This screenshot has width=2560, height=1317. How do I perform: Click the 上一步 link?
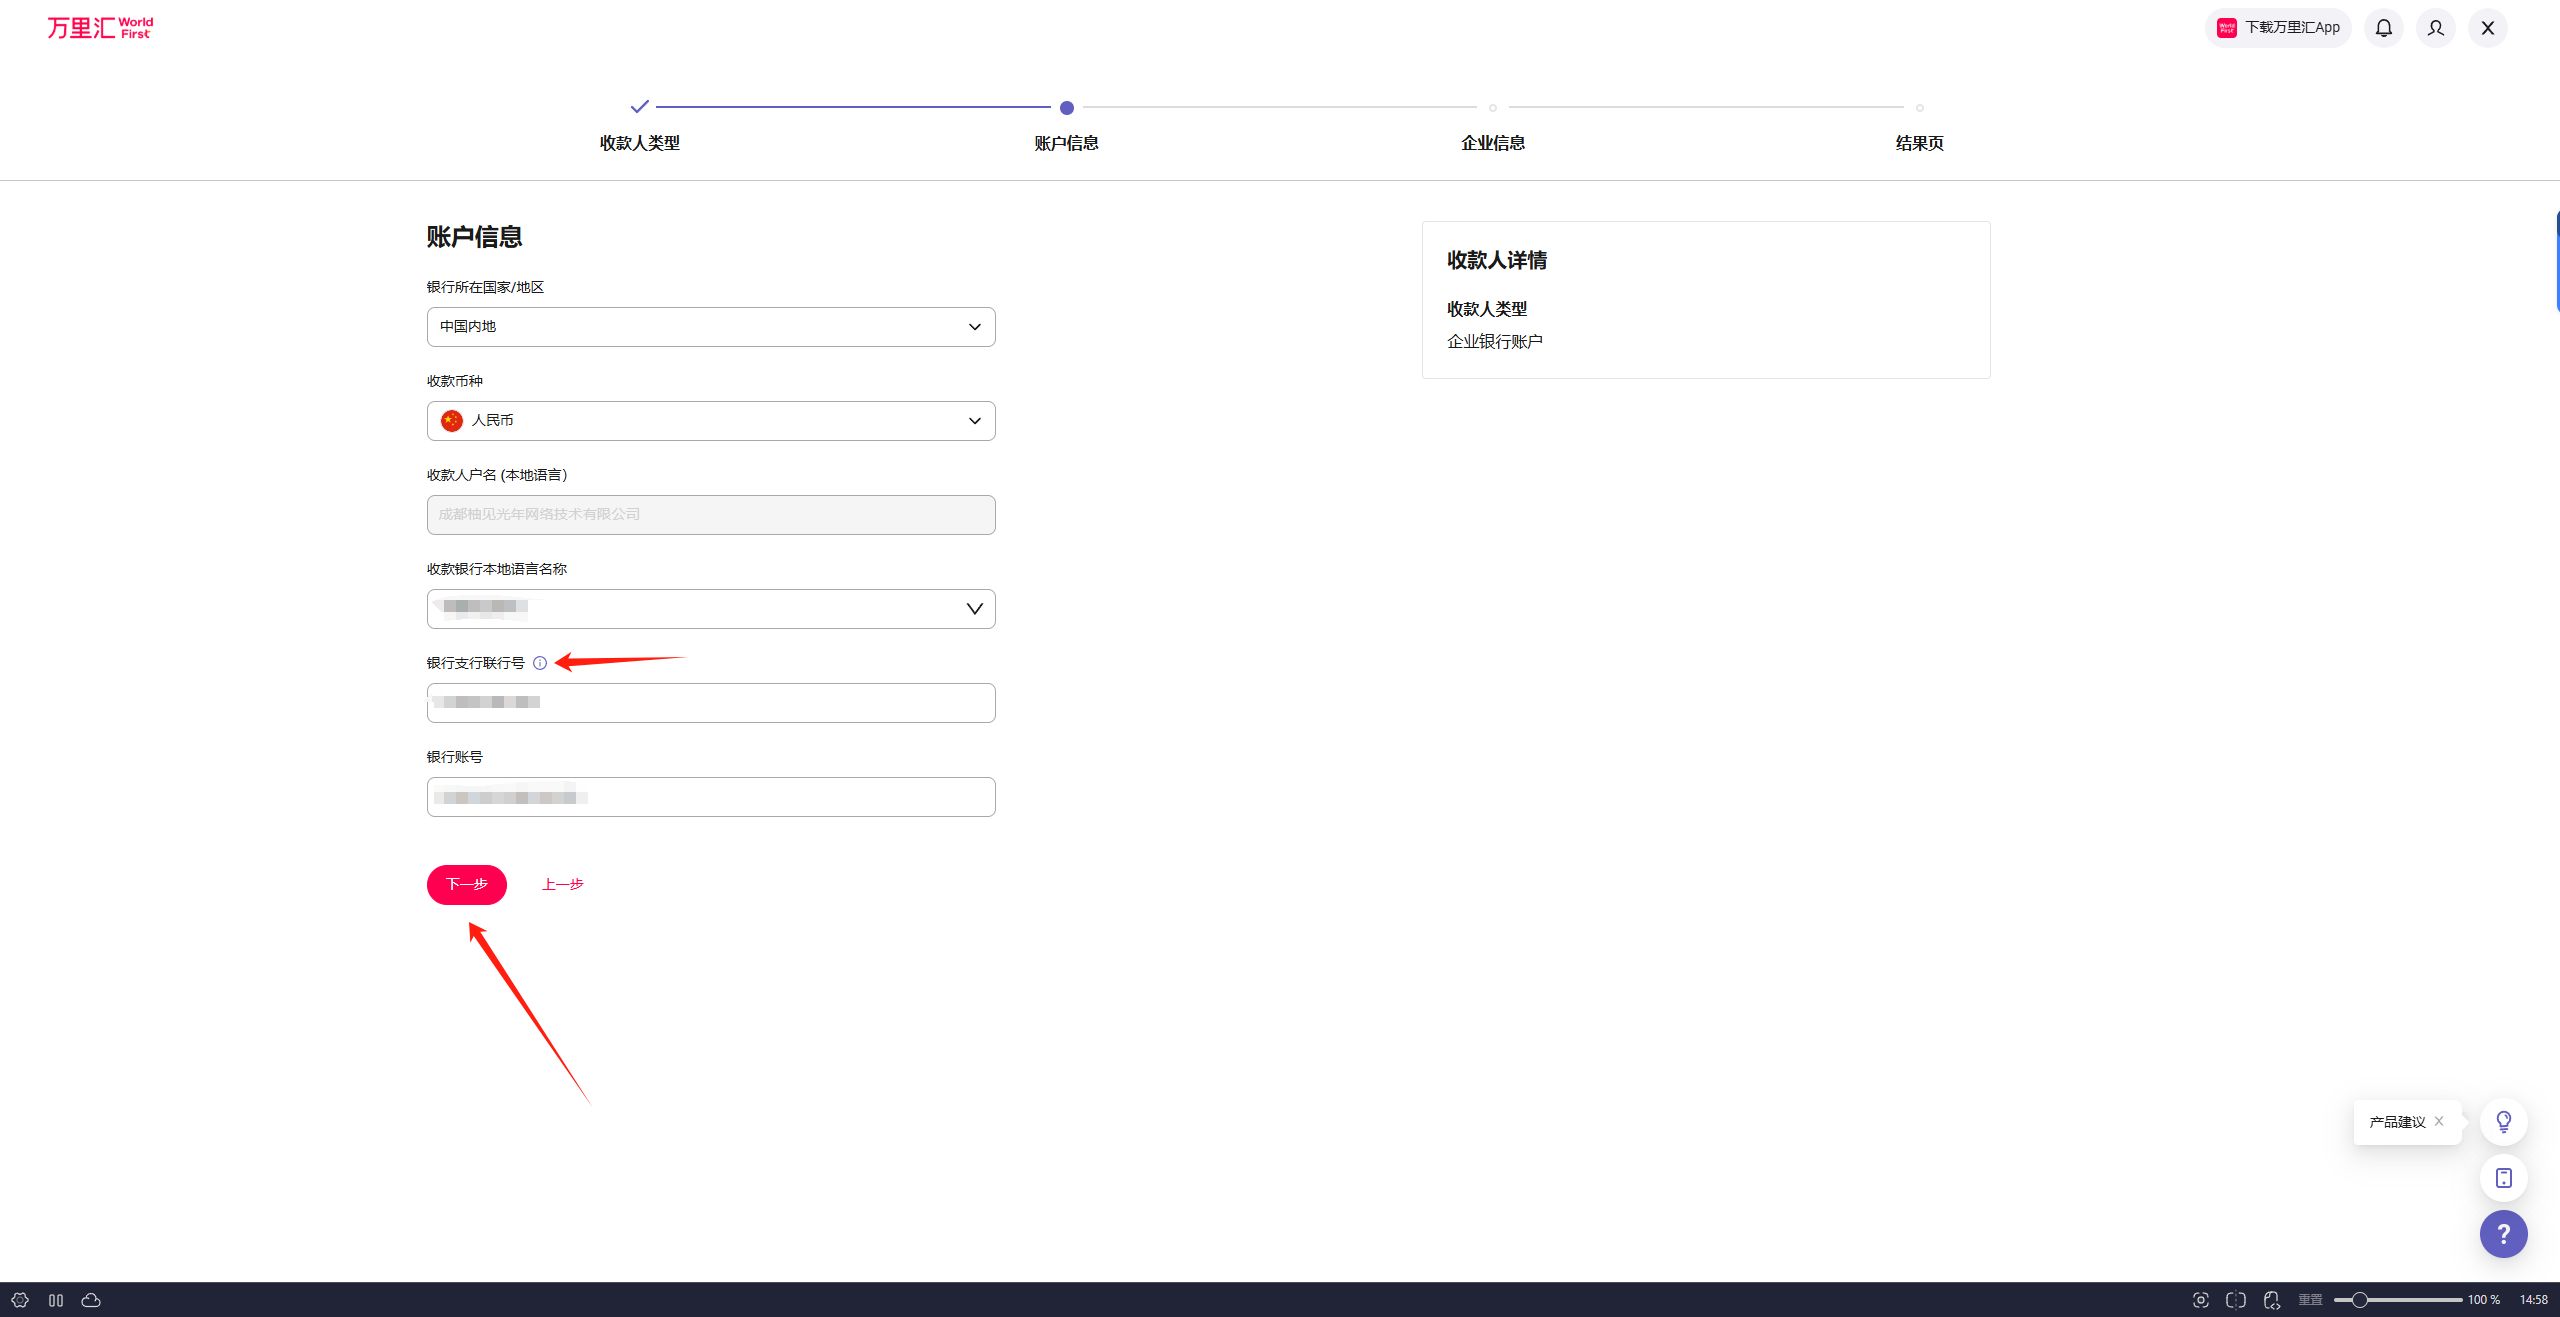[x=563, y=884]
